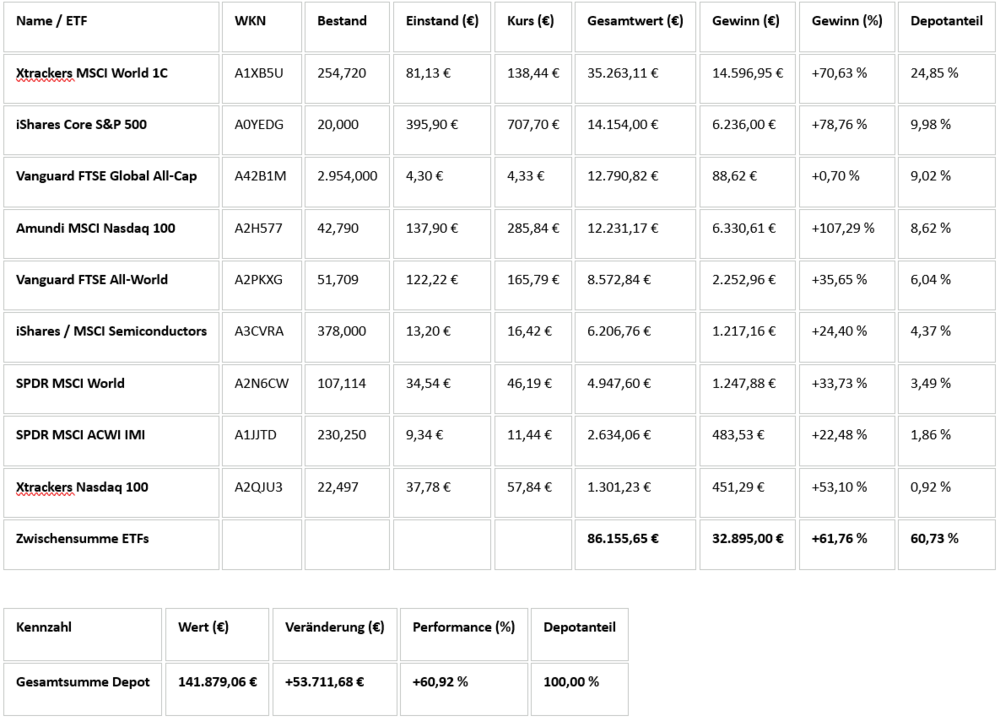Click 'Xtrackers MSCI World 1C' name cell
This screenshot has height=721, width=1000.
[x=111, y=79]
